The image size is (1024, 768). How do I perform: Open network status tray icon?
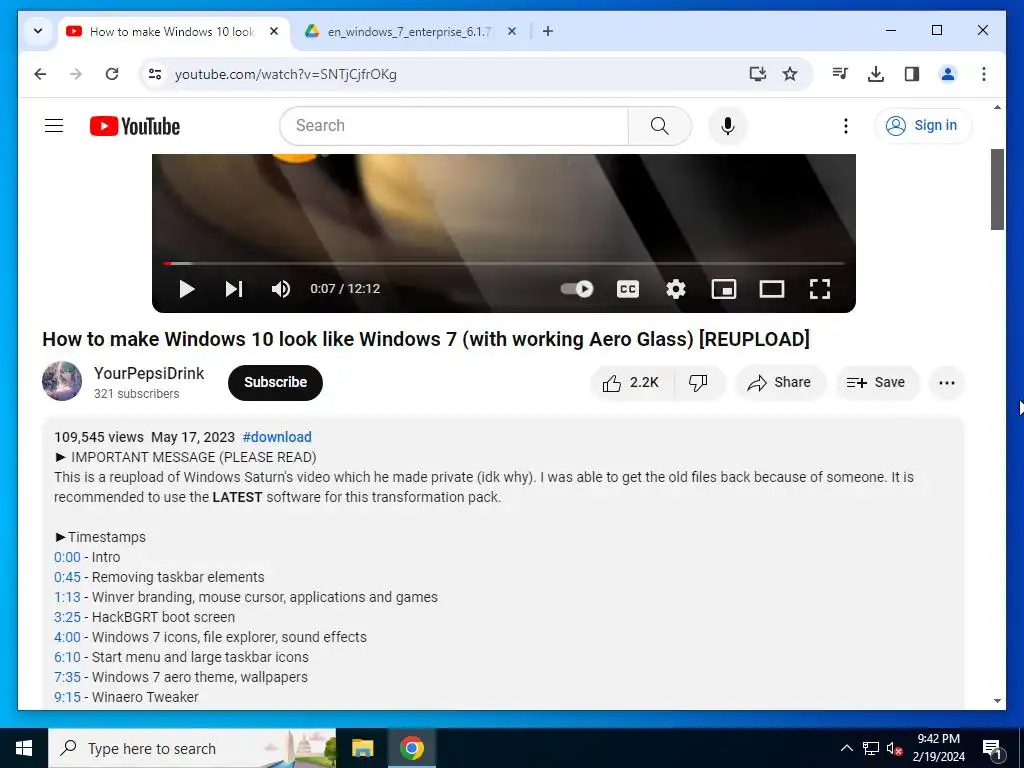pos(871,748)
